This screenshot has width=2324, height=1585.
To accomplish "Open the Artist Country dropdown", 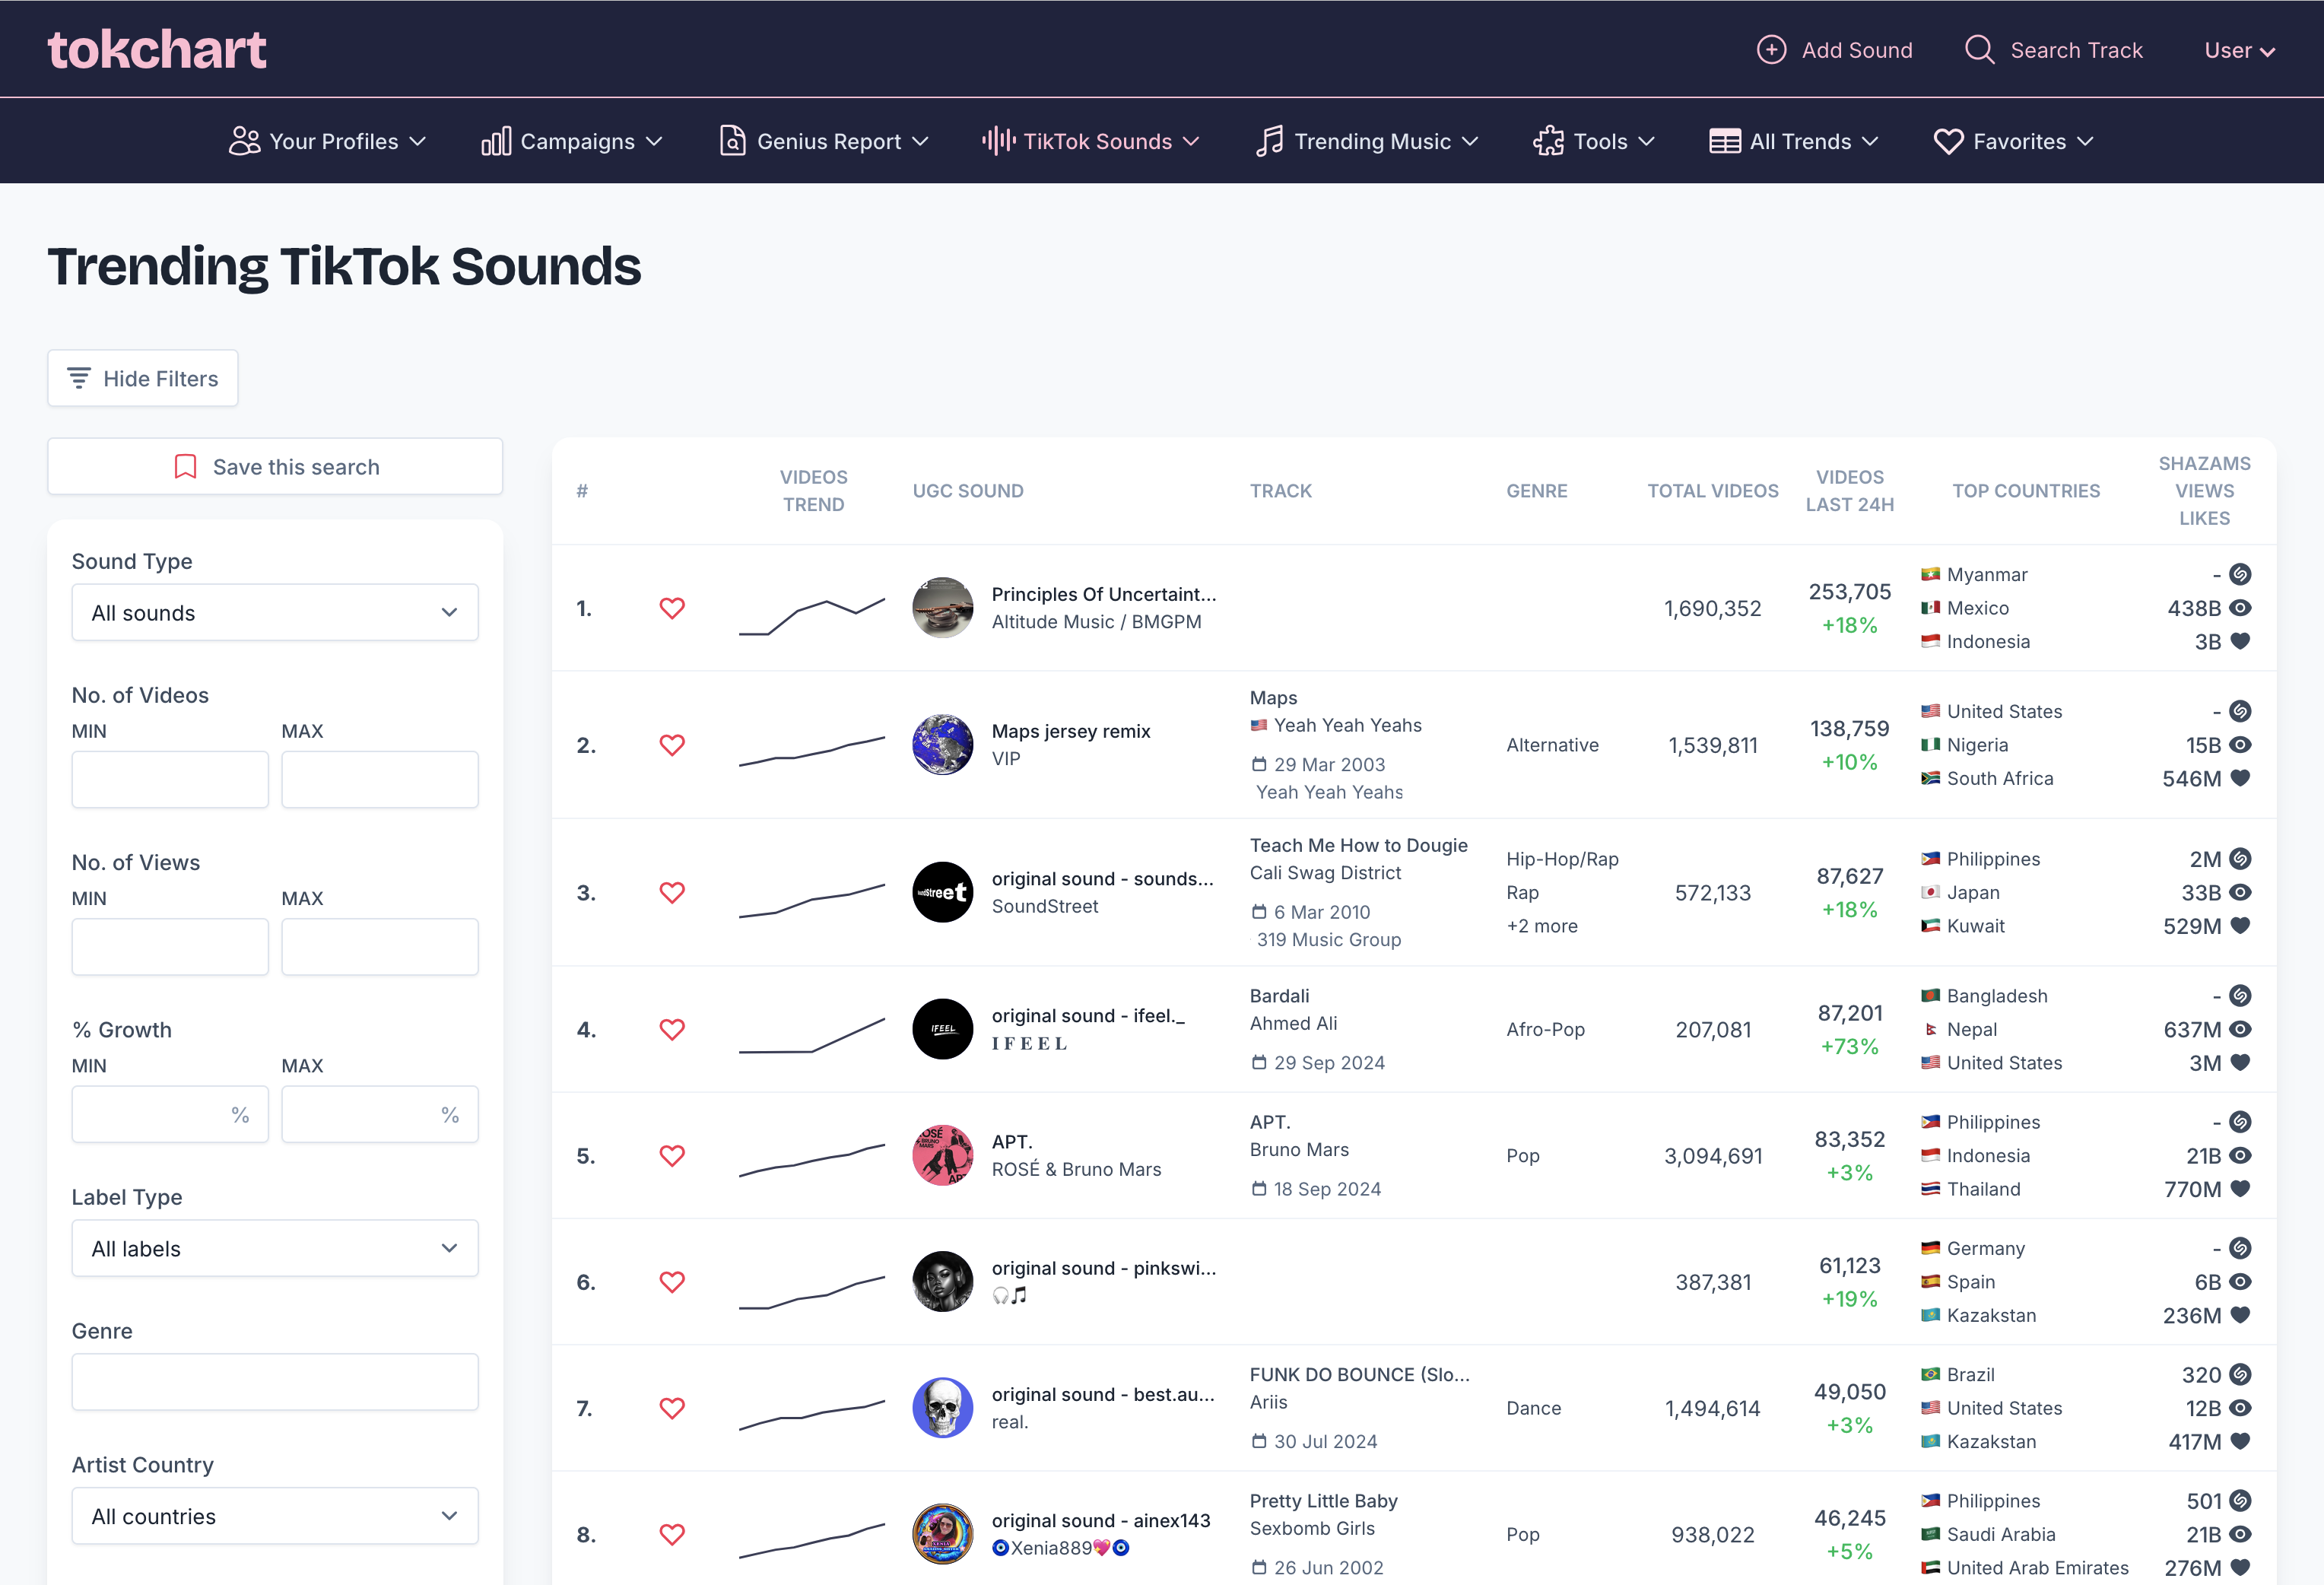I will click(275, 1516).
